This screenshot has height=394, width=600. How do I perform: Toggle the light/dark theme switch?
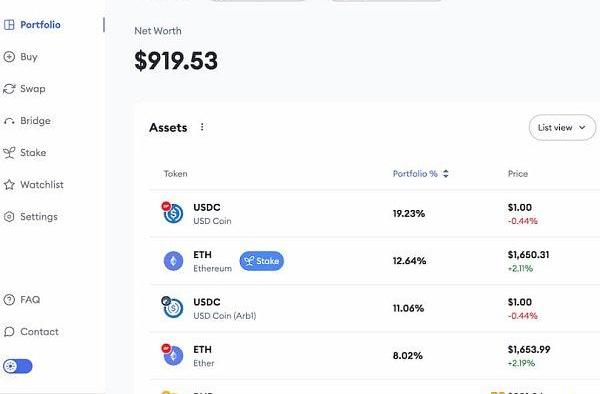(18, 366)
